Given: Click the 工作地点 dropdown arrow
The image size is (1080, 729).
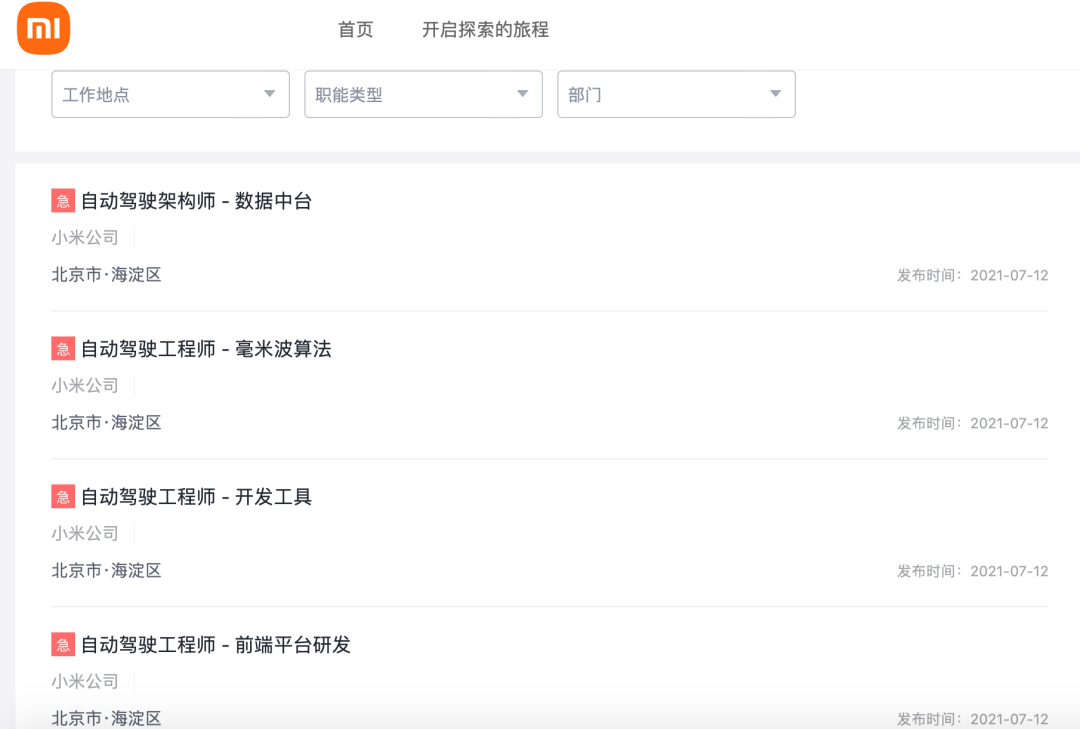Looking at the screenshot, I should tap(268, 94).
